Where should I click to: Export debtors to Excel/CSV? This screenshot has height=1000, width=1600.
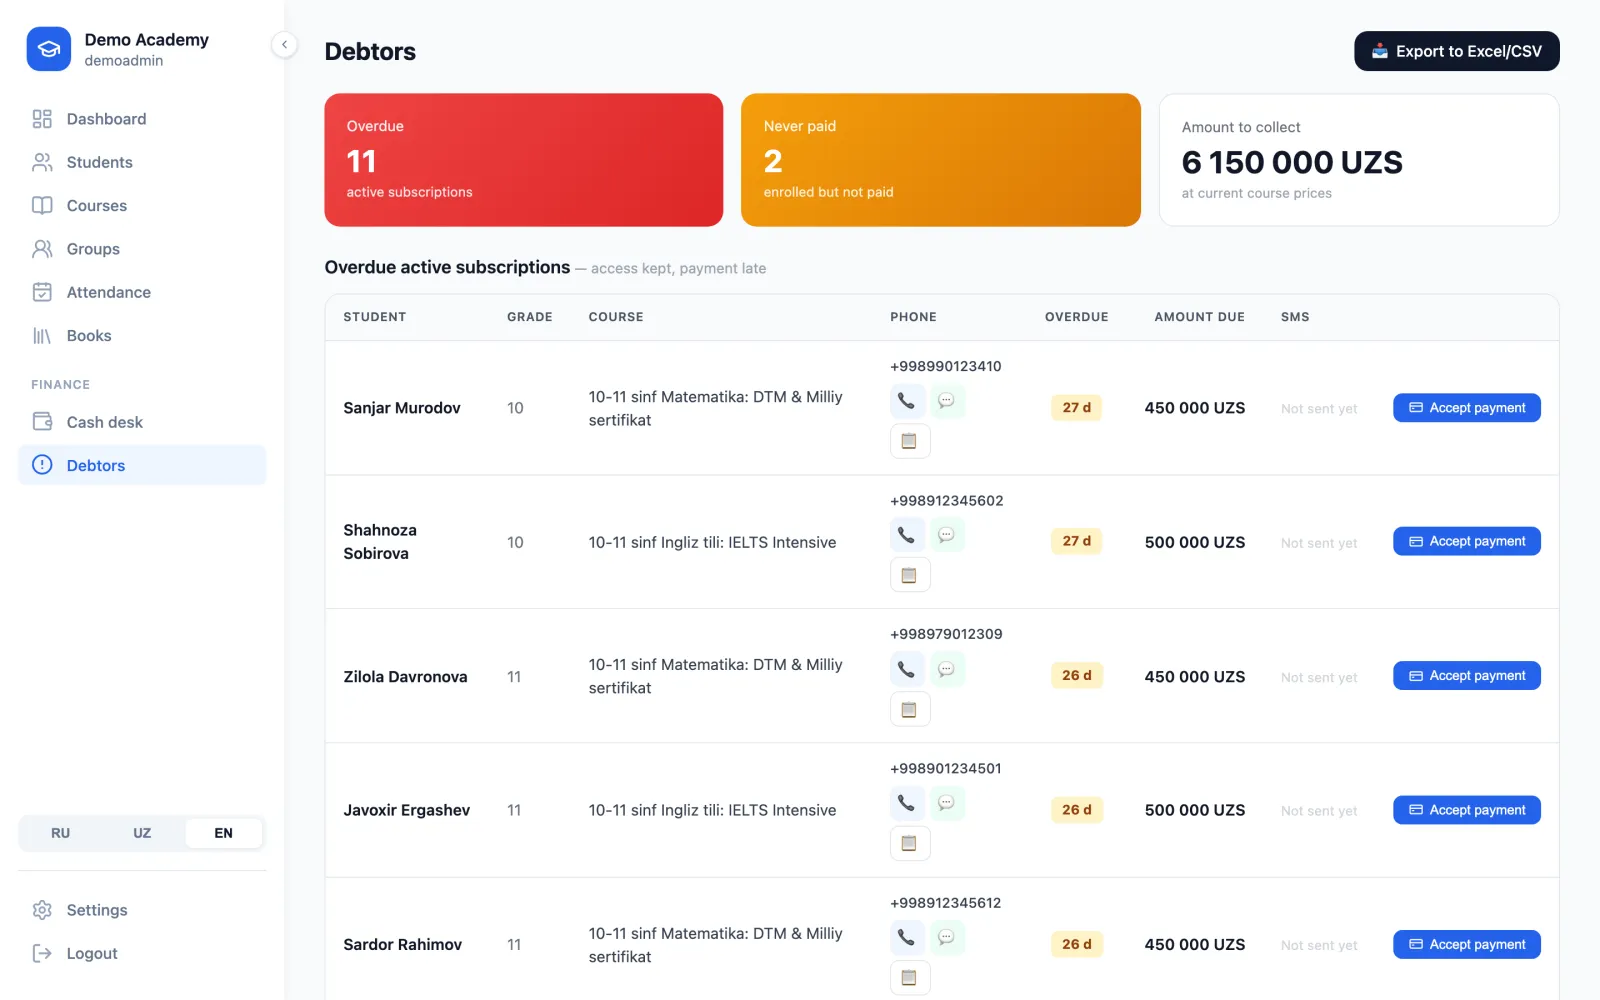click(x=1456, y=51)
